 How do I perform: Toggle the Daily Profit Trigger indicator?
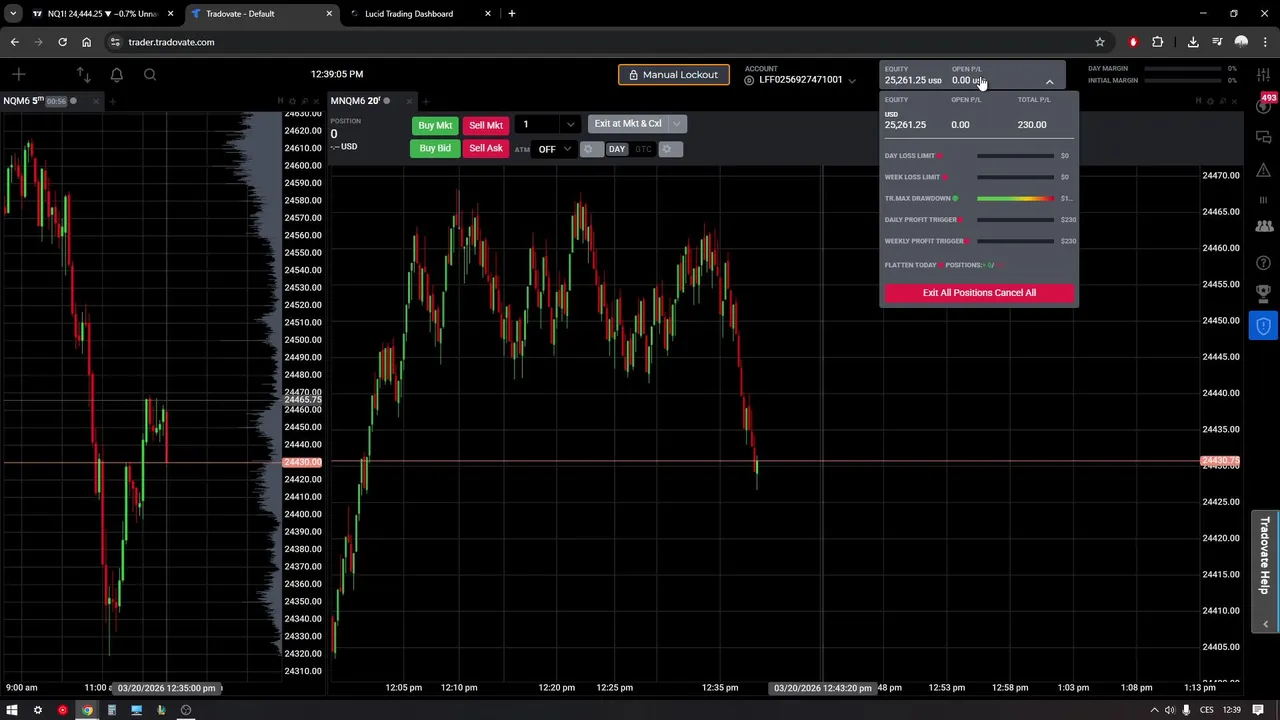click(961, 220)
